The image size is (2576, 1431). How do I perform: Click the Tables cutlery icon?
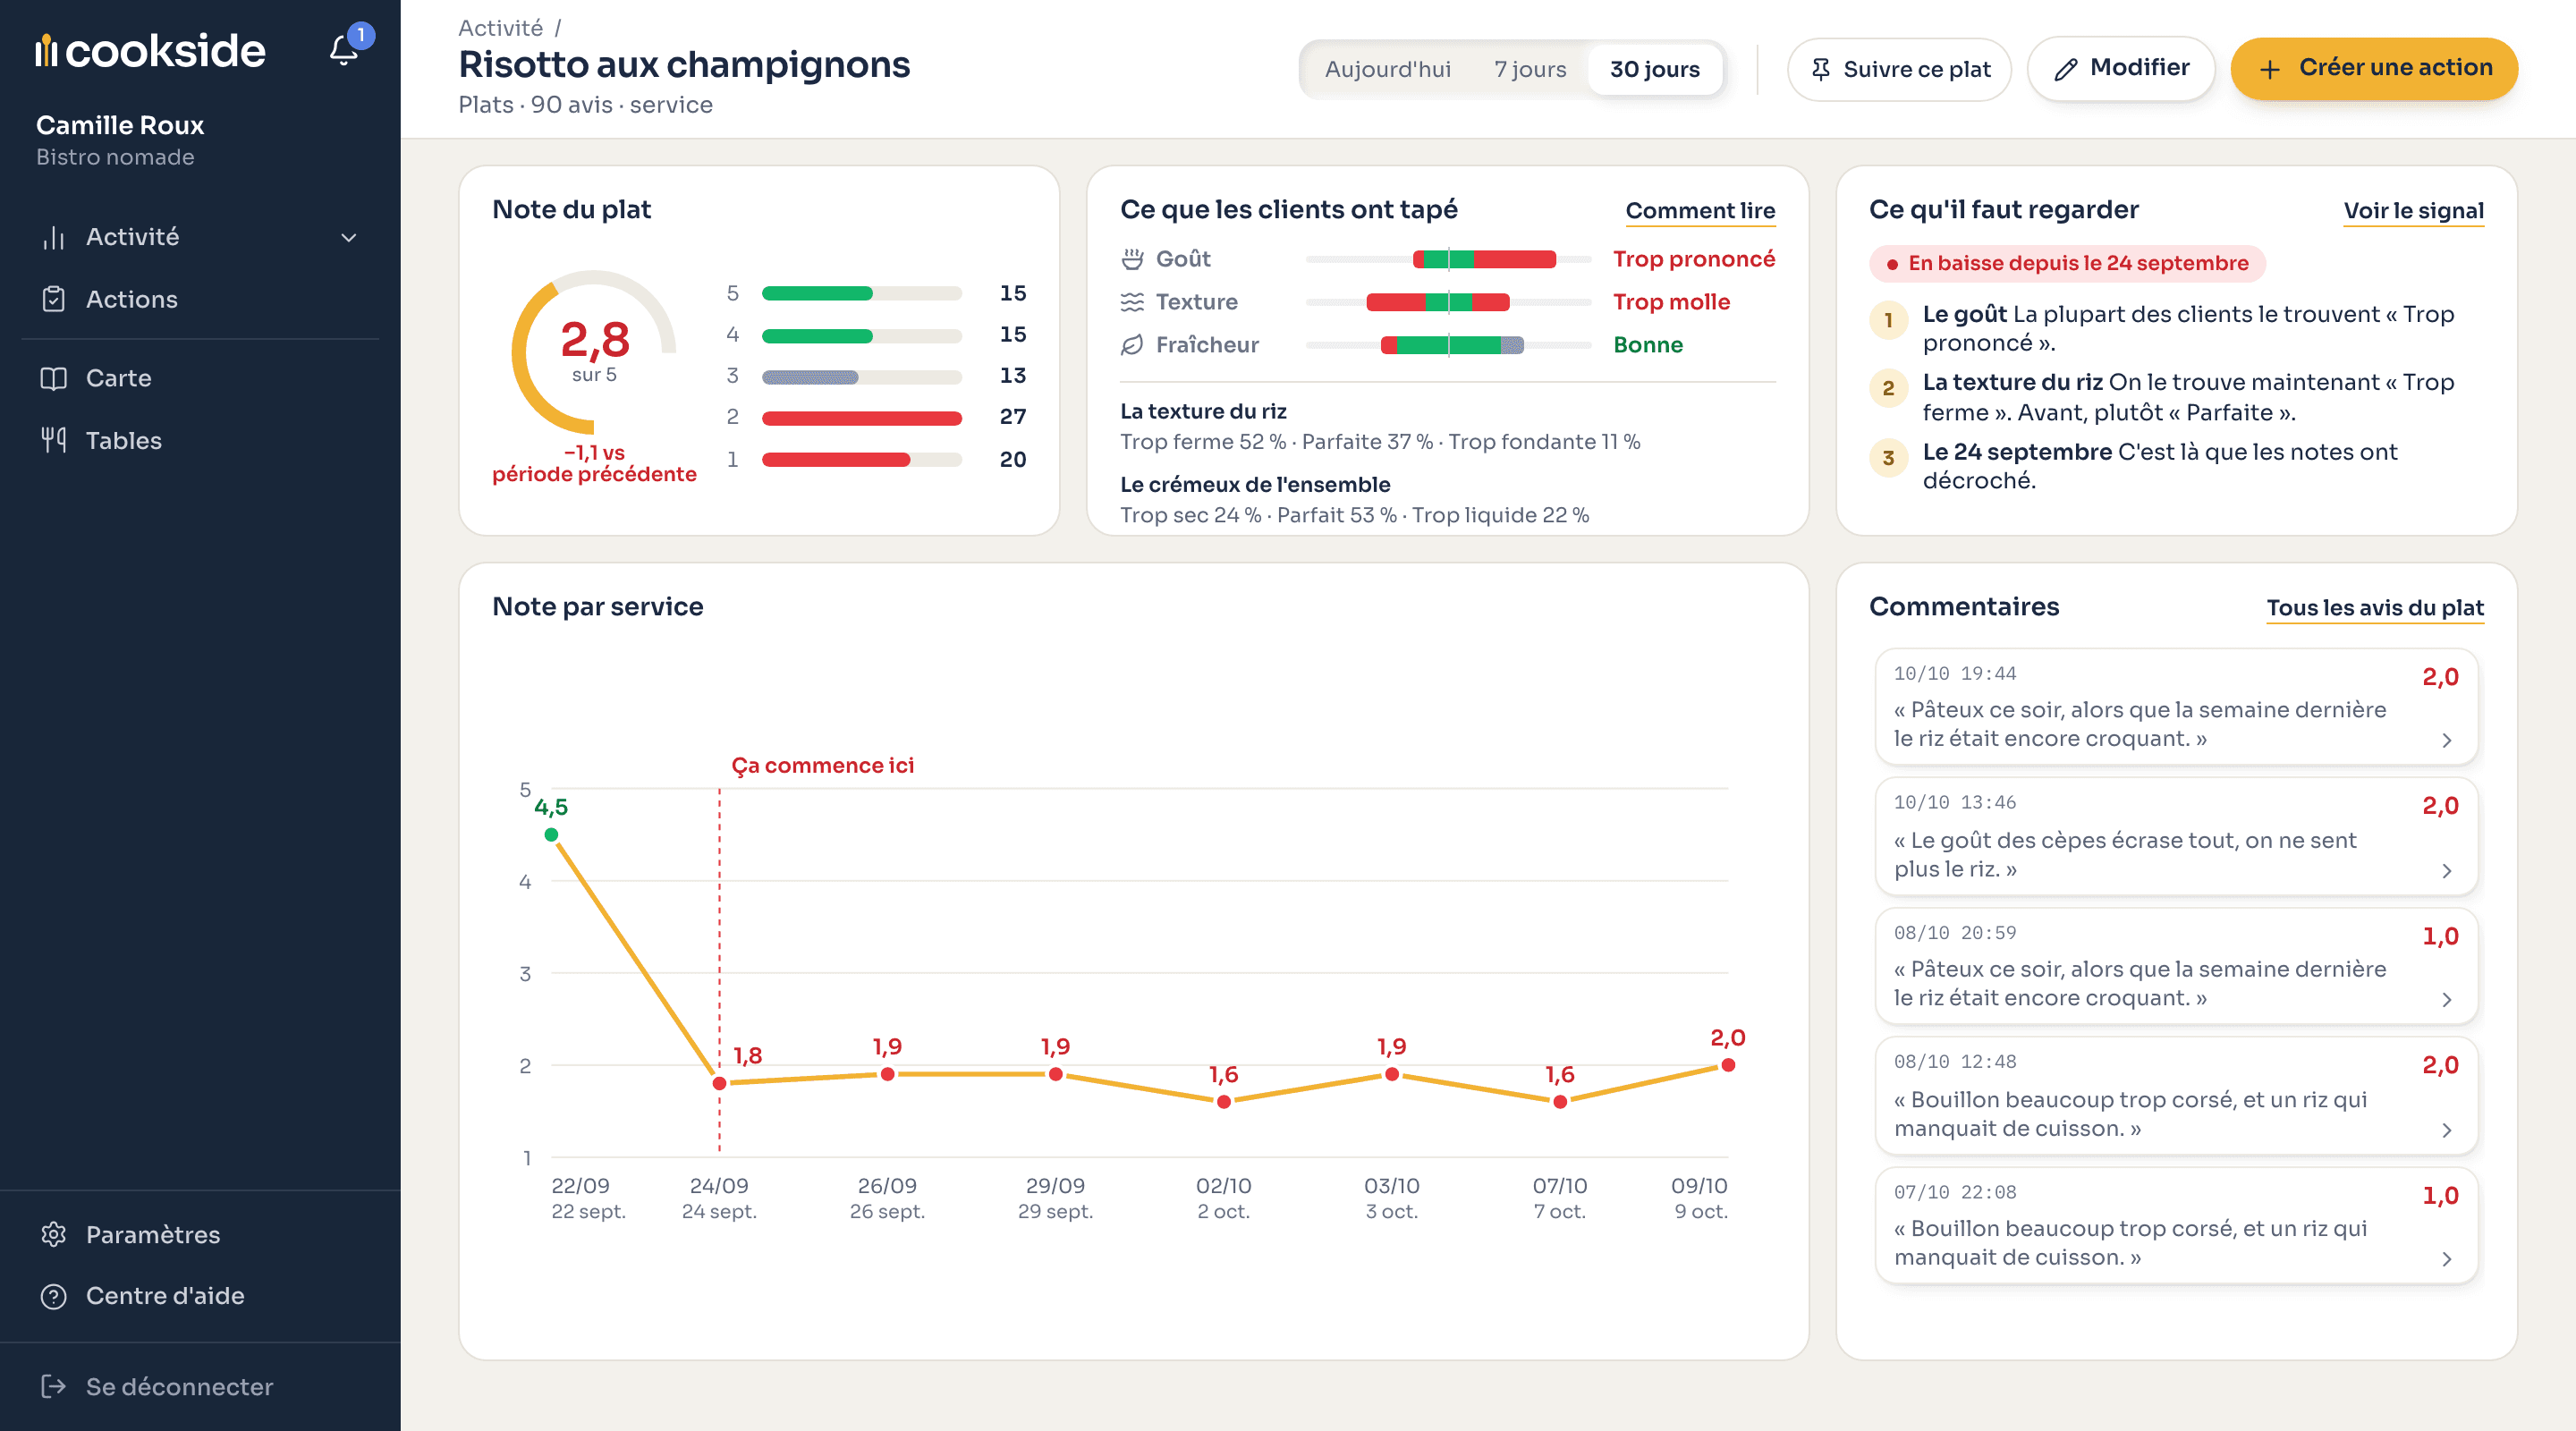(53, 440)
